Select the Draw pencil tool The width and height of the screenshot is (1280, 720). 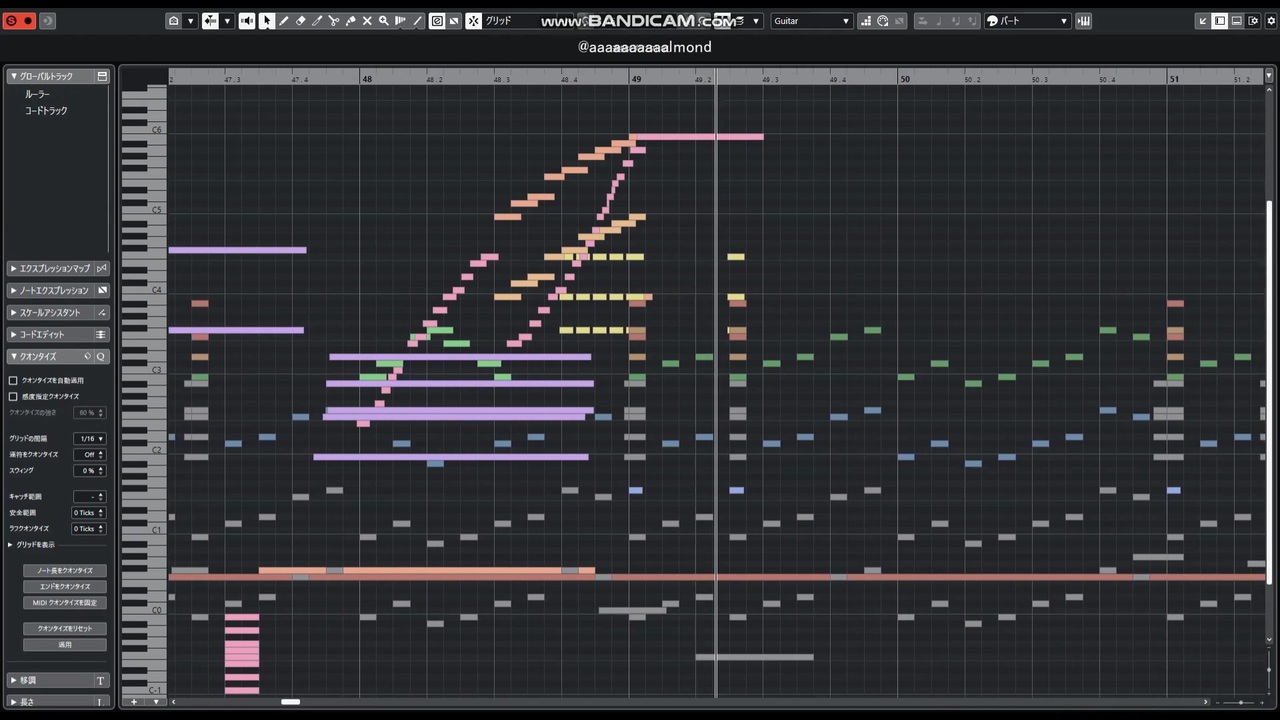point(284,20)
